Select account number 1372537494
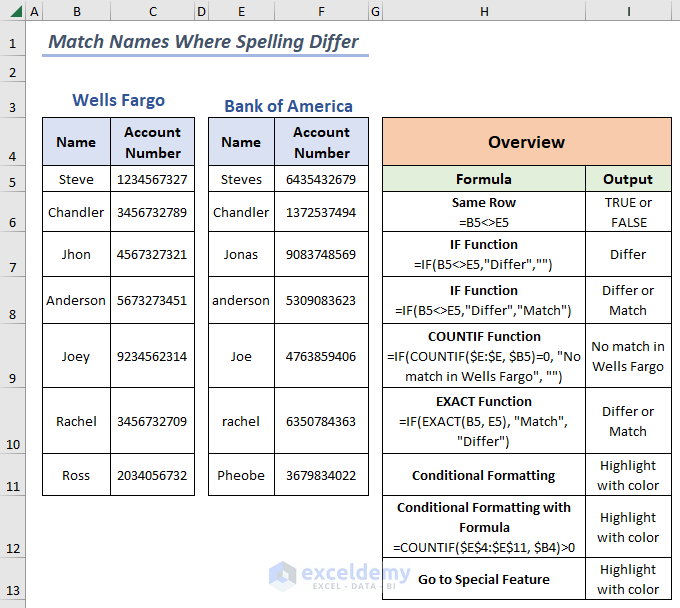Screen dimensions: 680x608 [x=321, y=212]
